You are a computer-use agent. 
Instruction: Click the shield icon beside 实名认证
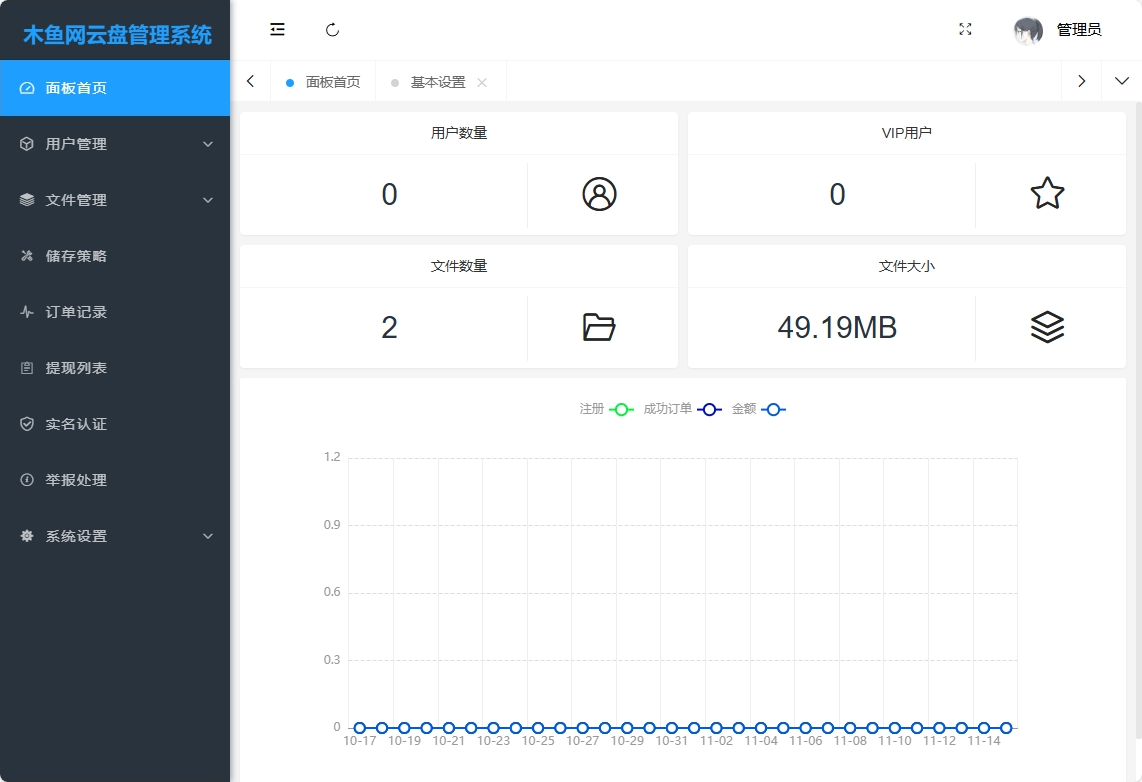click(27, 424)
